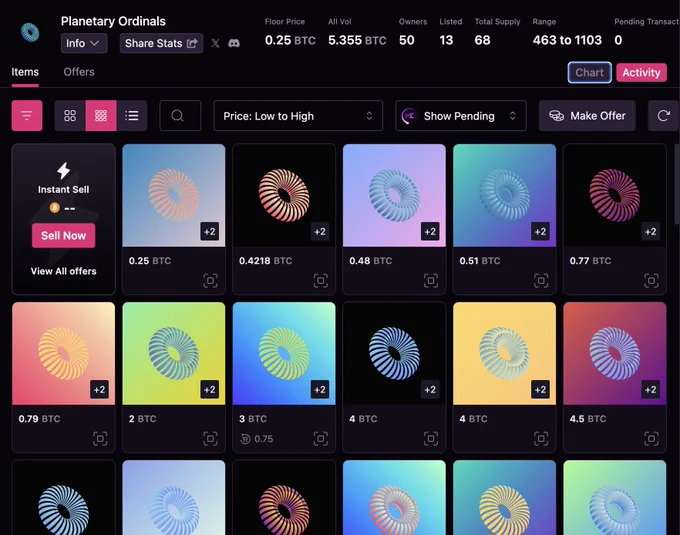This screenshot has height=535, width=680.
Task: Open the 0.25 BTC item thumbnail
Action: [x=174, y=196]
